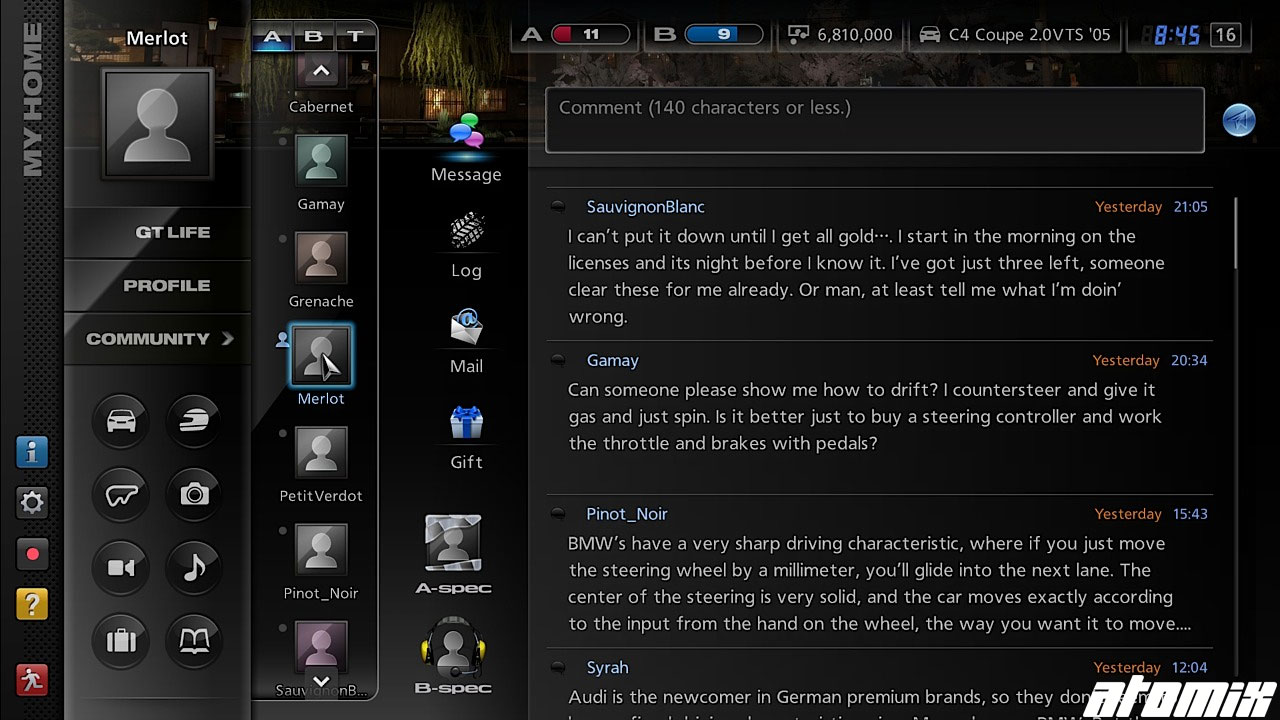Click the A-spec level 11 indicator

[577, 35]
